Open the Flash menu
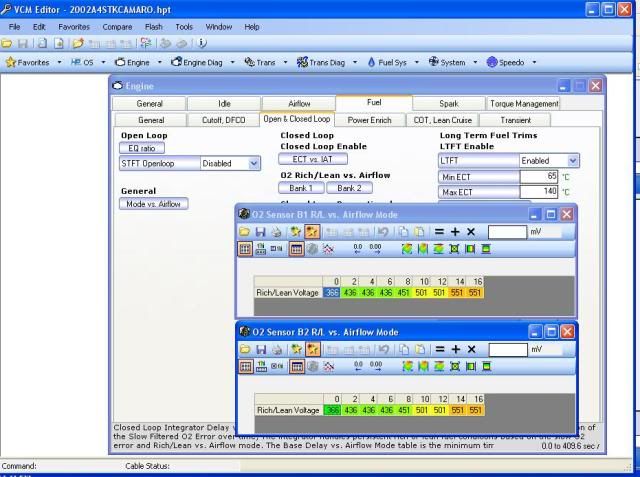 tap(153, 26)
